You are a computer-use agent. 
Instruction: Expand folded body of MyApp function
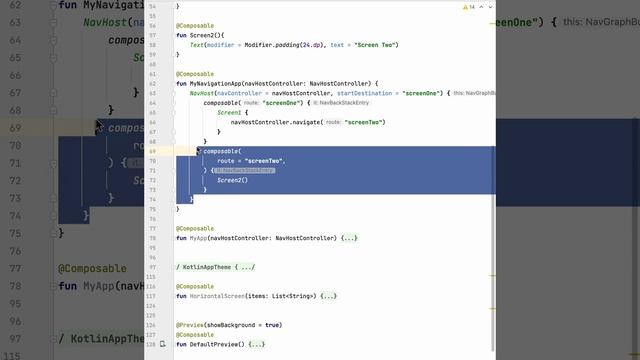point(349,238)
